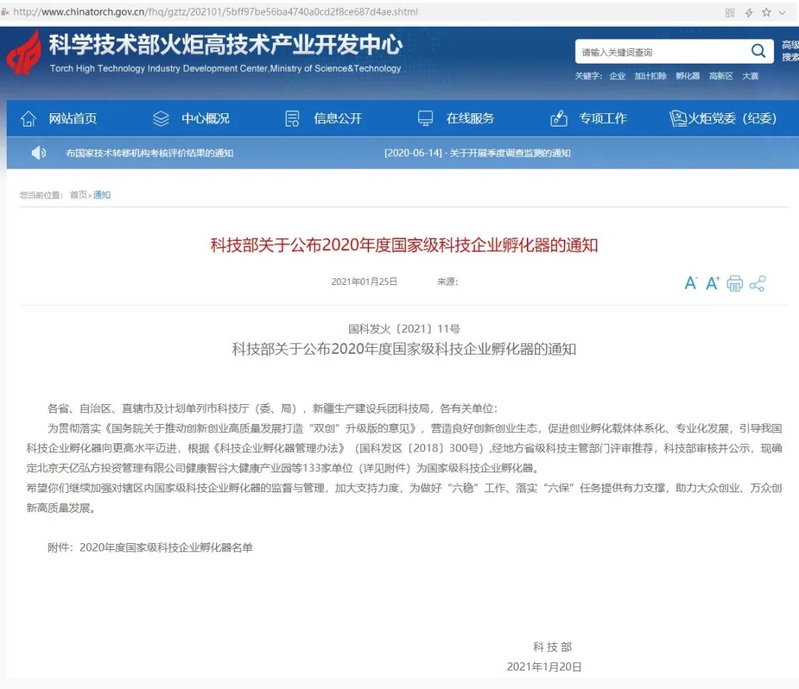Click the signature date 2021年1月20日

[544, 667]
